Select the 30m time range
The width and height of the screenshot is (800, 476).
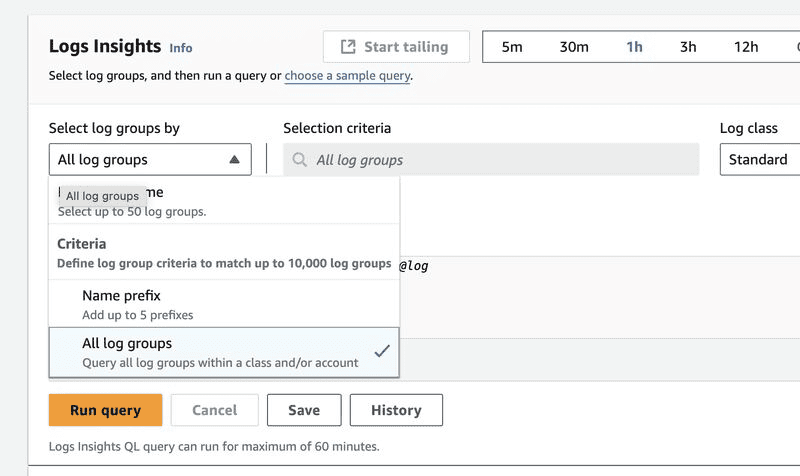click(574, 47)
